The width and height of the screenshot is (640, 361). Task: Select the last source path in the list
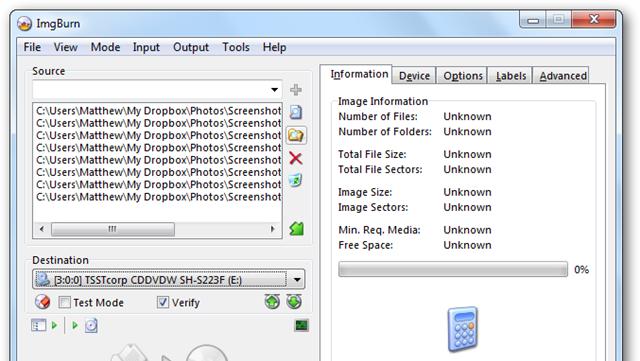coord(158,196)
